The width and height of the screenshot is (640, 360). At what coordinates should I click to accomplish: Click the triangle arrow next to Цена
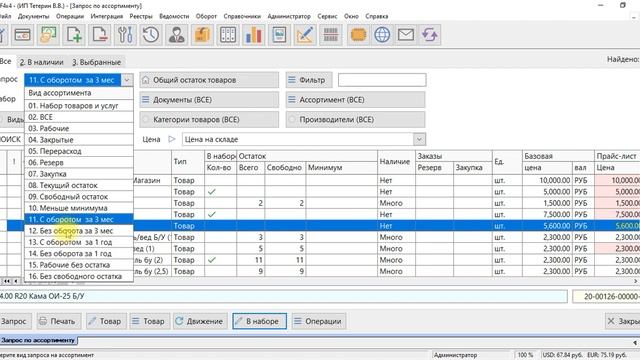(x=172, y=139)
